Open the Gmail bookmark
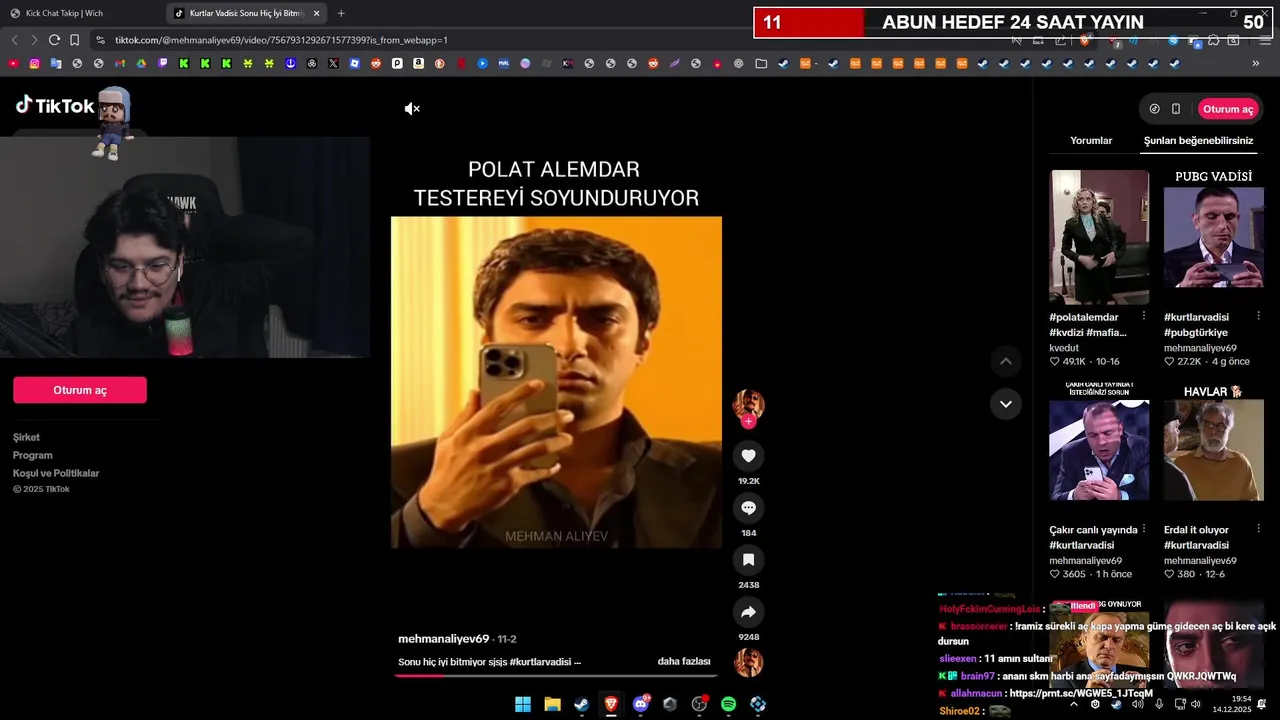 click(x=120, y=63)
